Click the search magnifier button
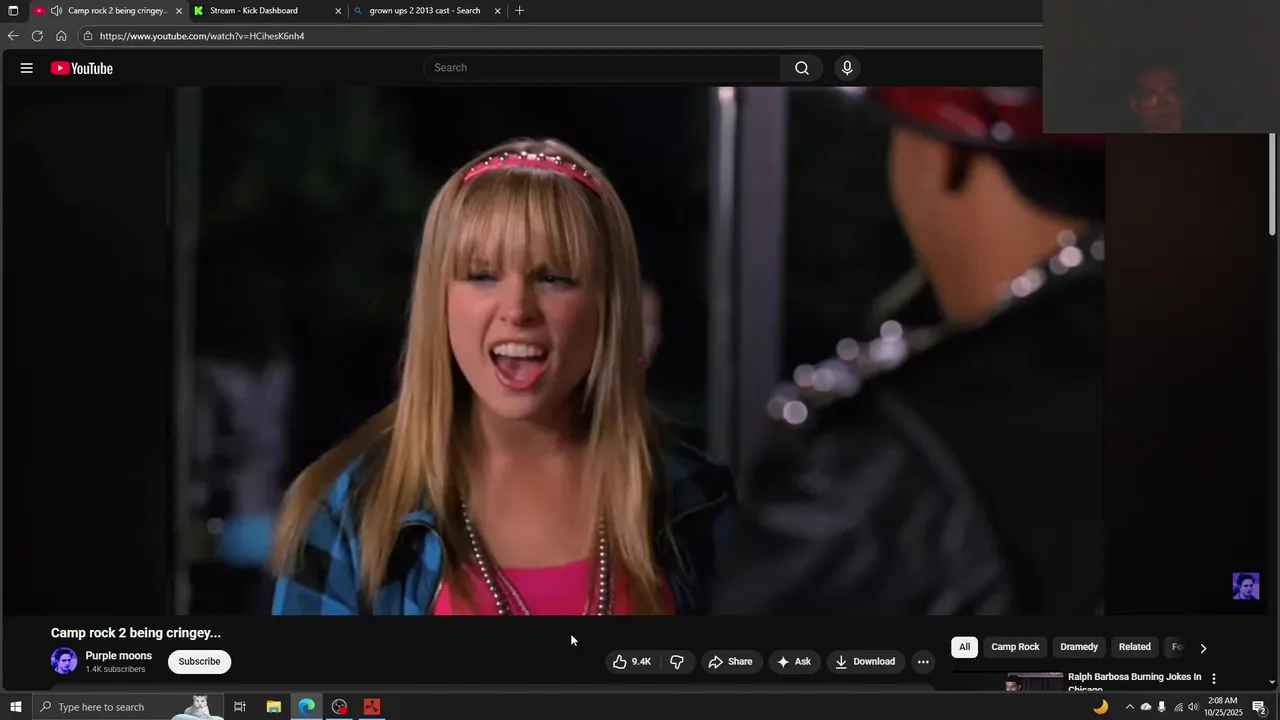The image size is (1280, 720). click(802, 68)
